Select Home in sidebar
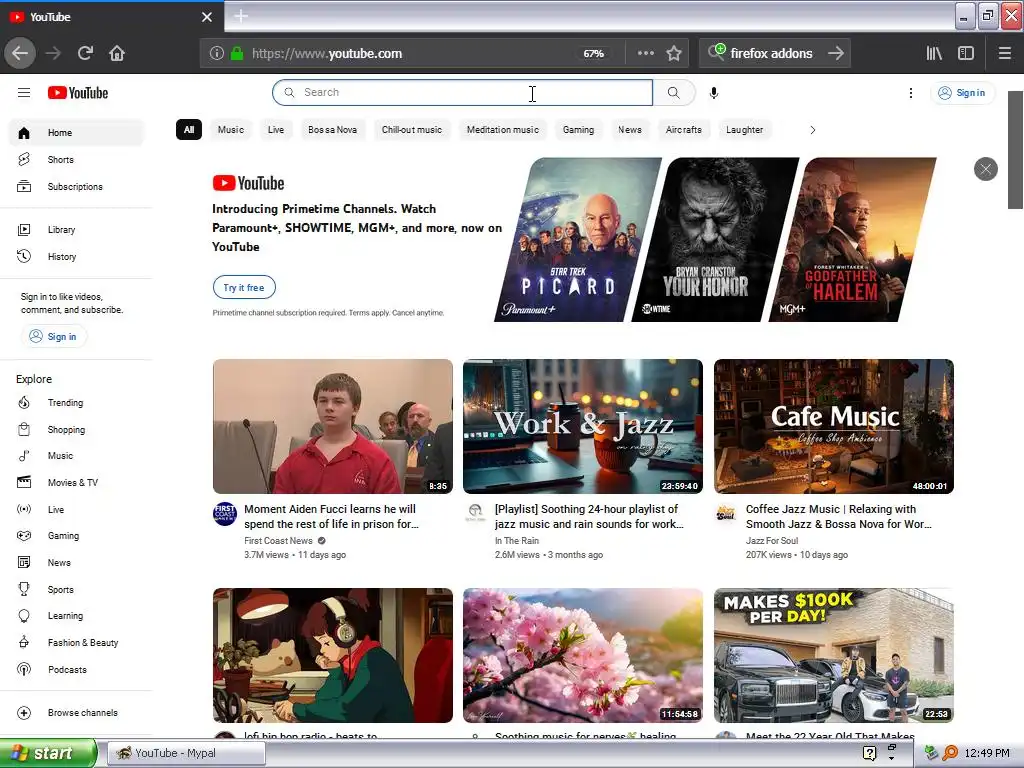Viewport: 1024px width, 768px height. (x=76, y=133)
